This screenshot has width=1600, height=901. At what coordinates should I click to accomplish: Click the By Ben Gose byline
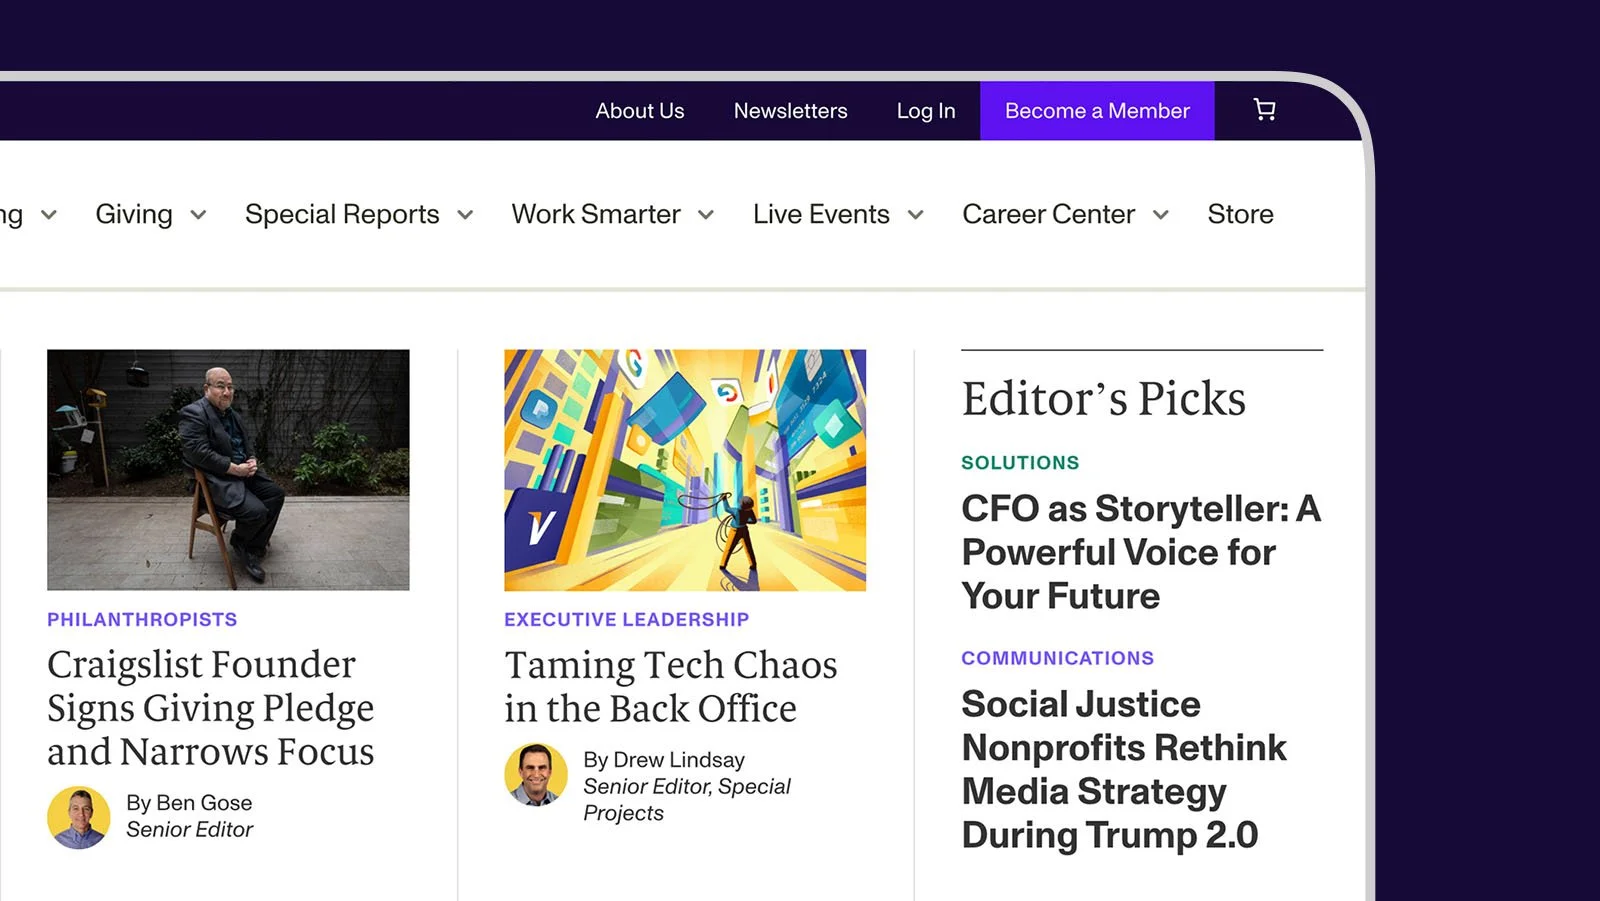click(x=189, y=803)
